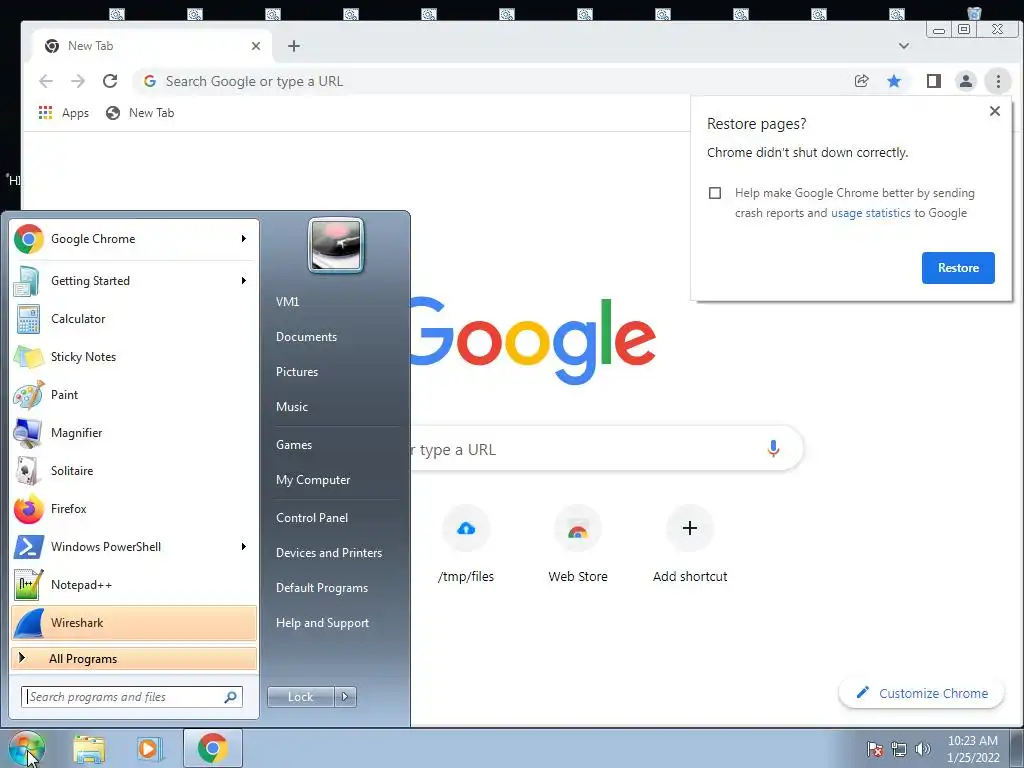Open Documents from Start menu
Image resolution: width=1024 pixels, height=768 pixels.
[306, 337]
